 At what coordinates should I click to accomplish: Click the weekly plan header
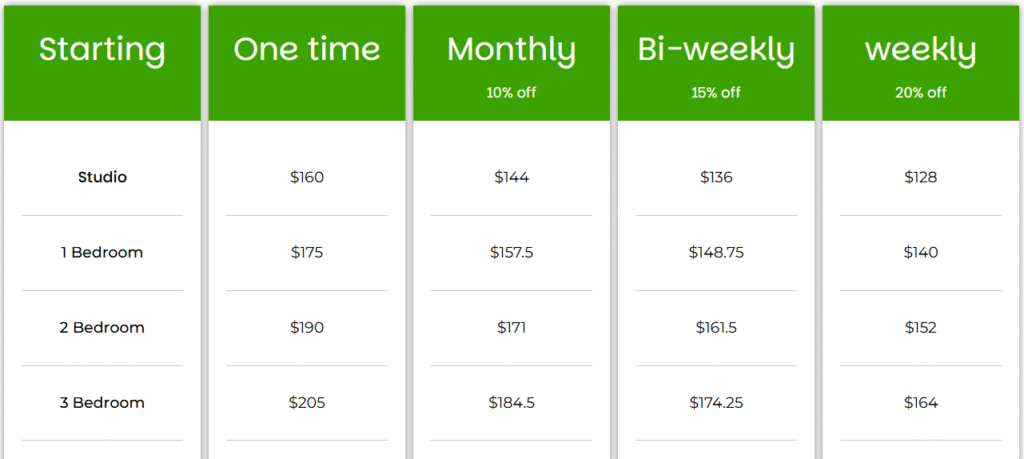[921, 50]
